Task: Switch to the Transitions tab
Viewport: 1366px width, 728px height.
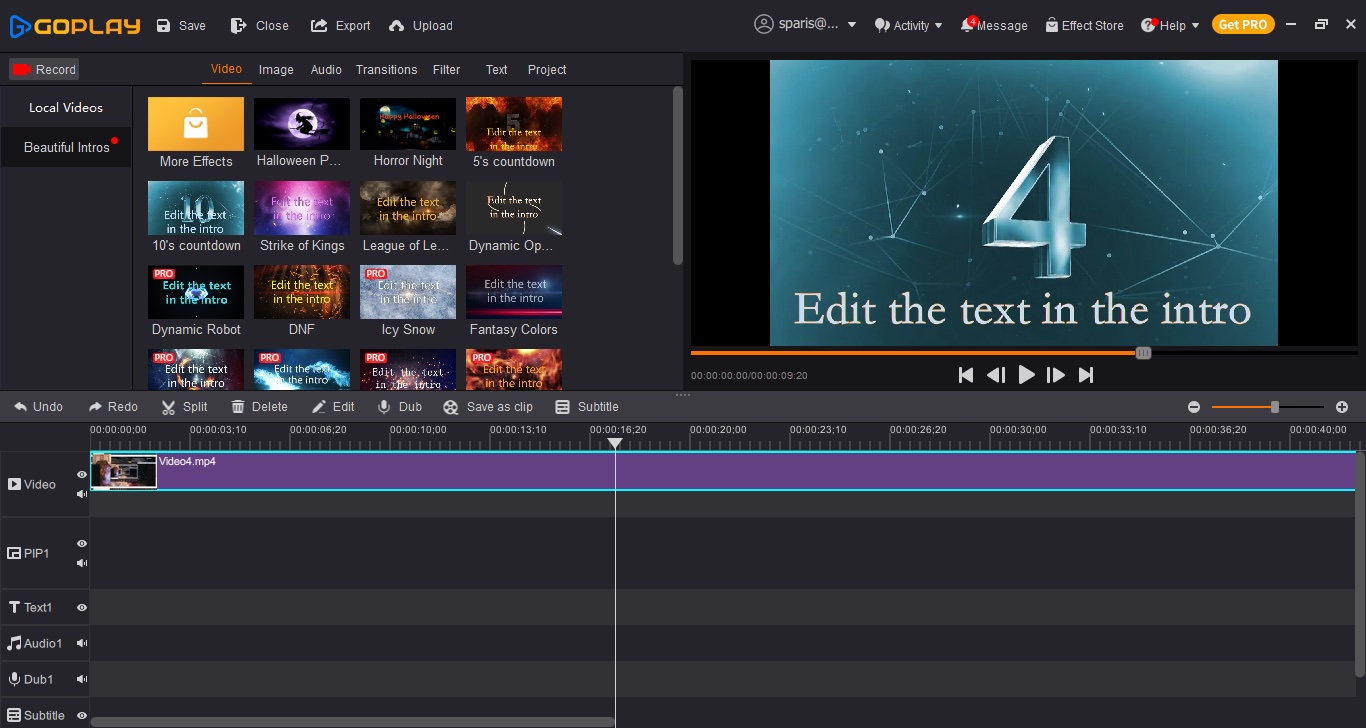Action: (x=386, y=70)
